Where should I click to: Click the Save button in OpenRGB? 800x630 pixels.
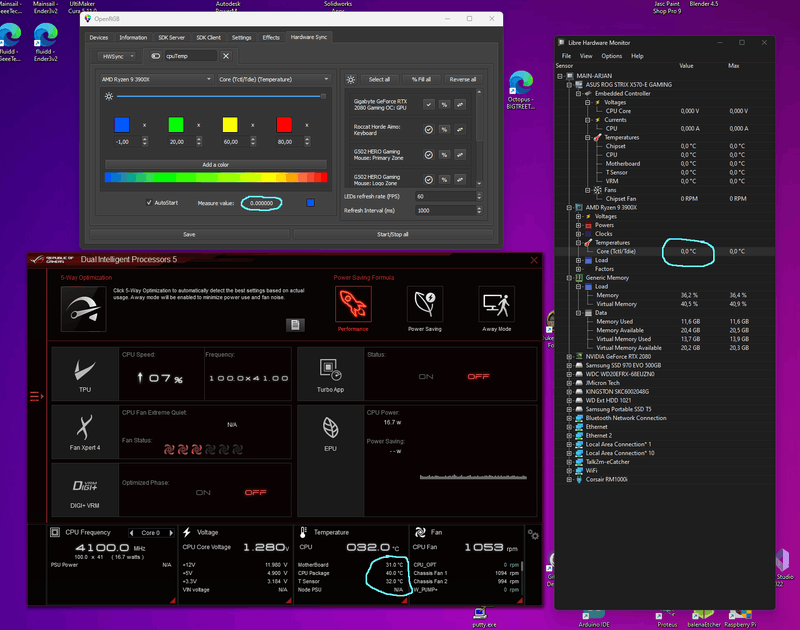coord(189,235)
